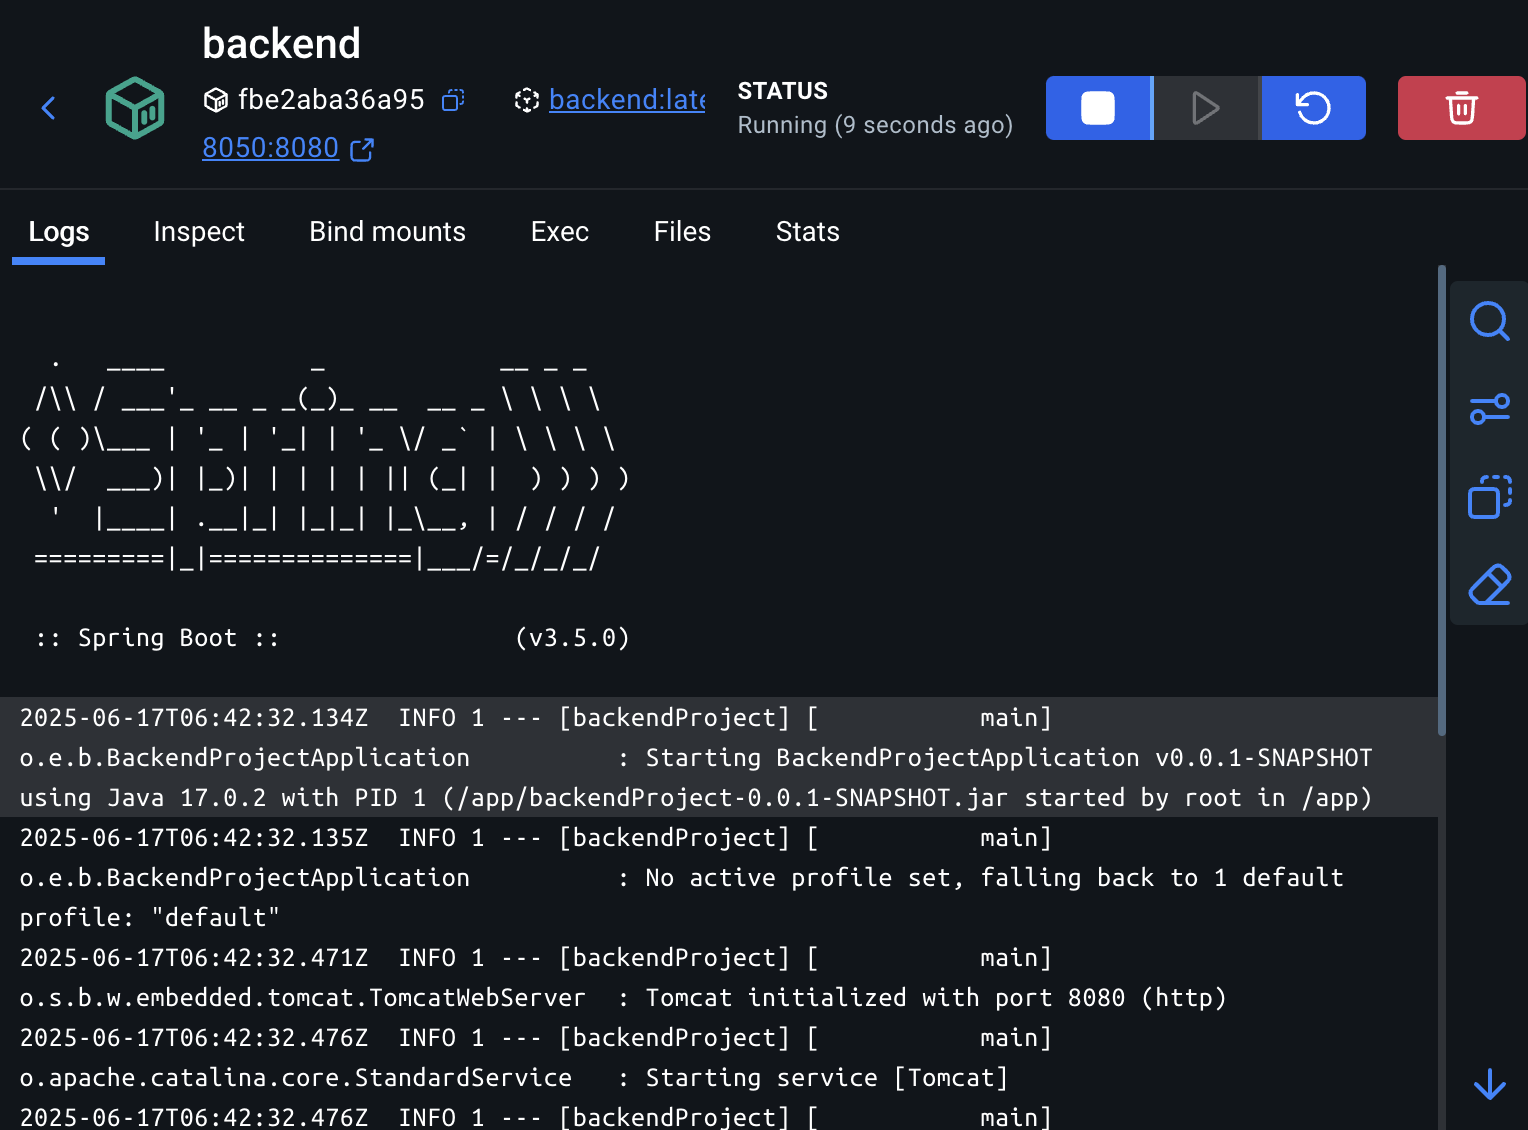Copy container ID fbe2aba36a95
The height and width of the screenshot is (1130, 1528).
coord(453,100)
